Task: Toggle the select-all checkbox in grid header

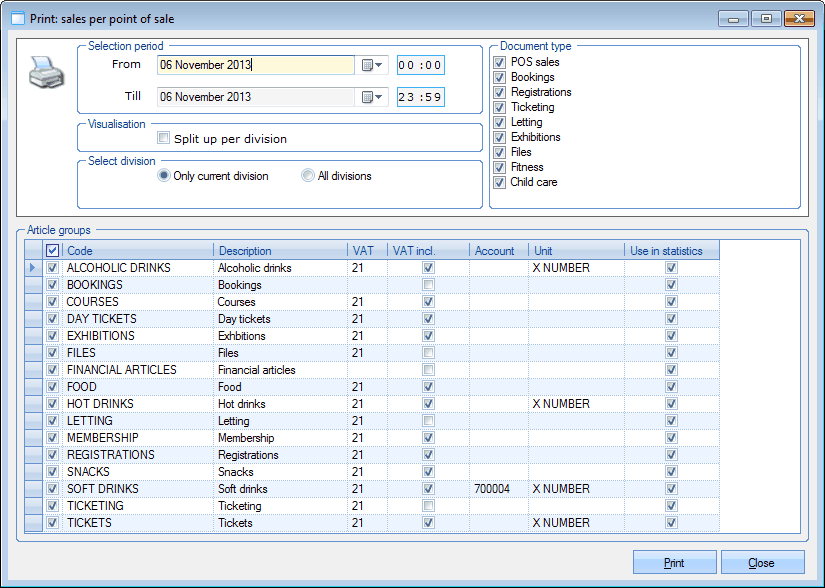Action: click(x=53, y=251)
